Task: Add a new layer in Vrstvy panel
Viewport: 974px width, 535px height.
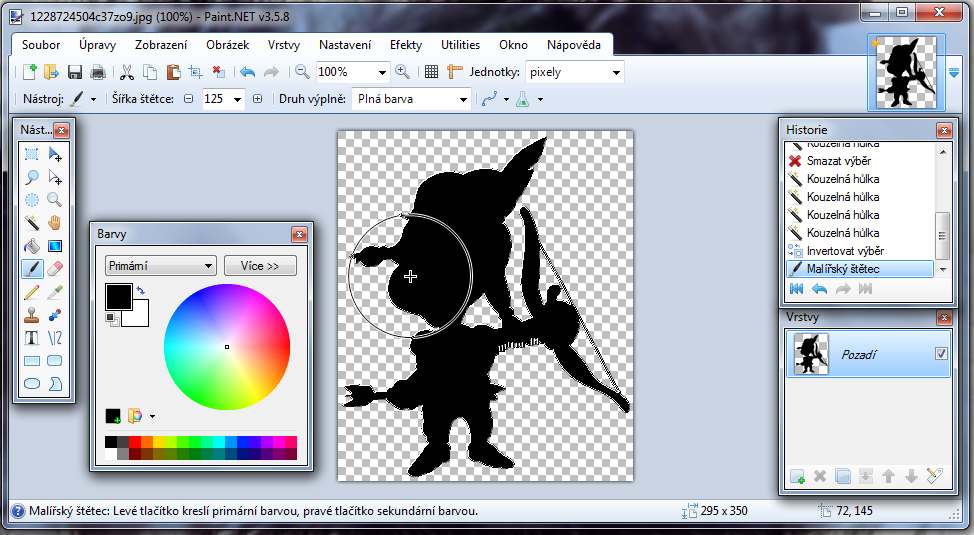Action: pyautogui.click(x=797, y=476)
